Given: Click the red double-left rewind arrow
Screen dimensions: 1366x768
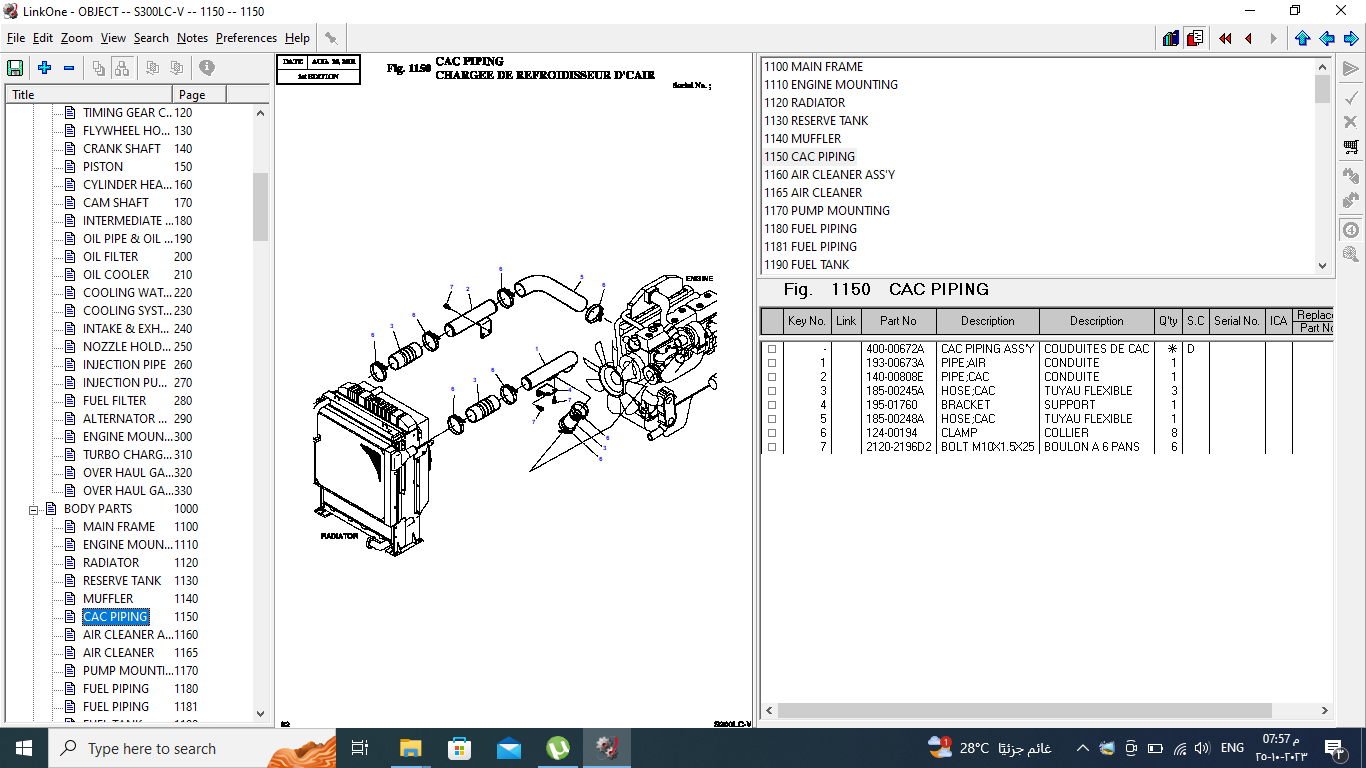Looking at the screenshot, I should [x=1225, y=38].
